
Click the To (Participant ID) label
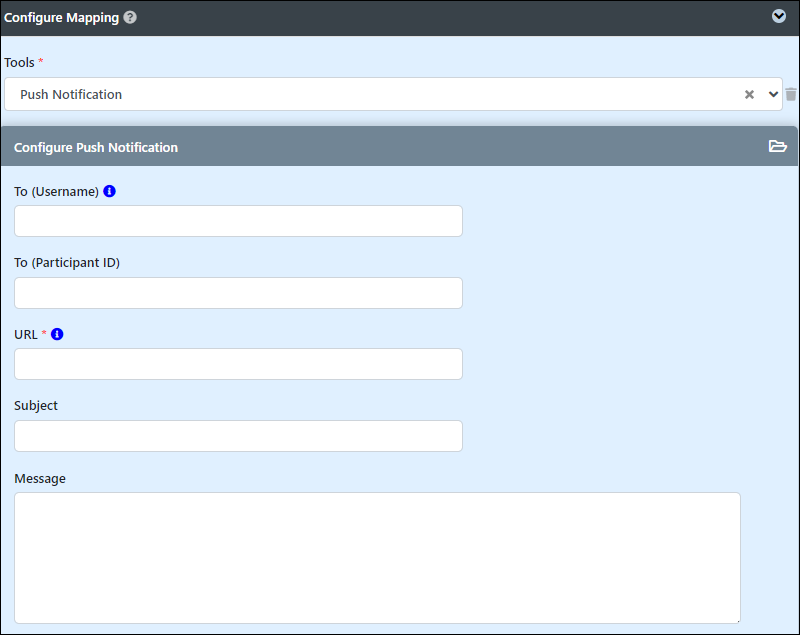pos(67,263)
